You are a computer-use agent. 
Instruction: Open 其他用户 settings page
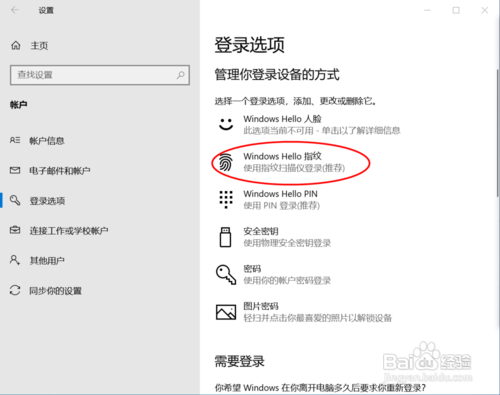tap(47, 260)
